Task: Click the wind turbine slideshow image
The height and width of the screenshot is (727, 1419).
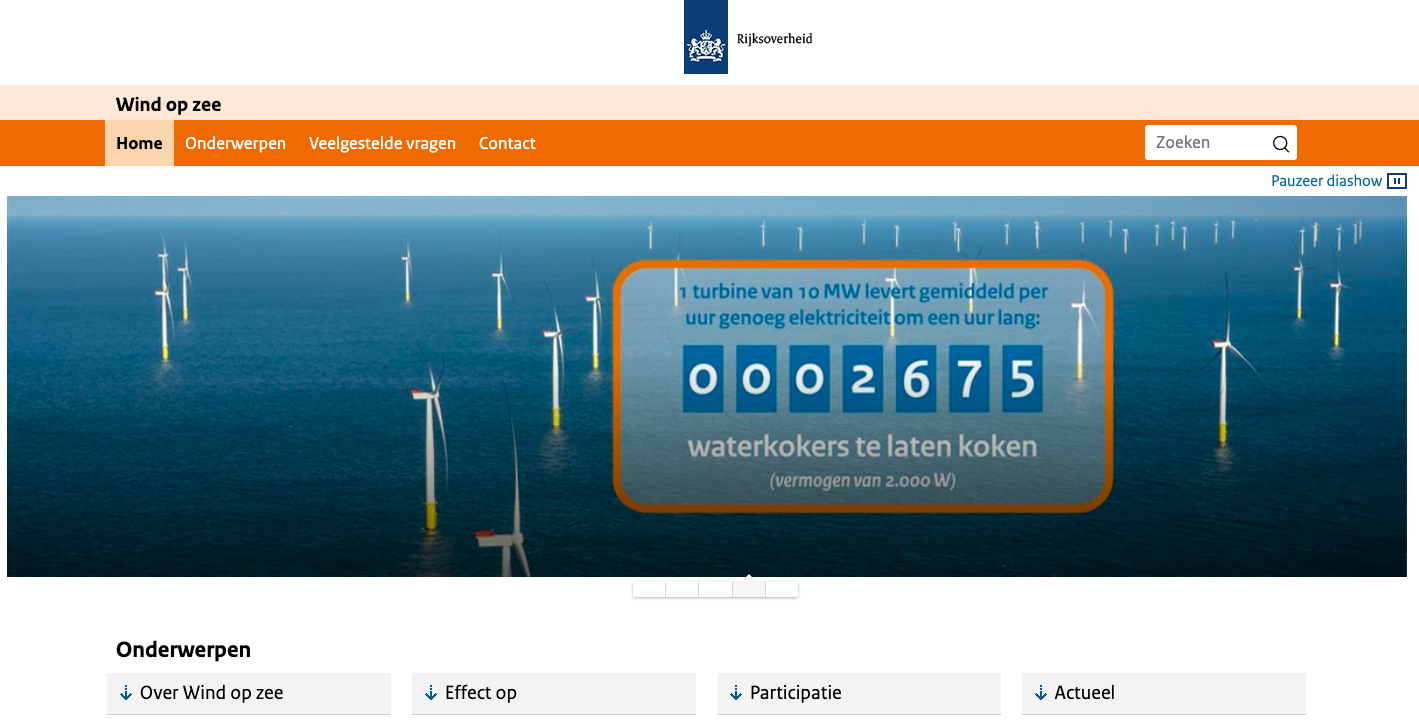Action: tap(707, 386)
